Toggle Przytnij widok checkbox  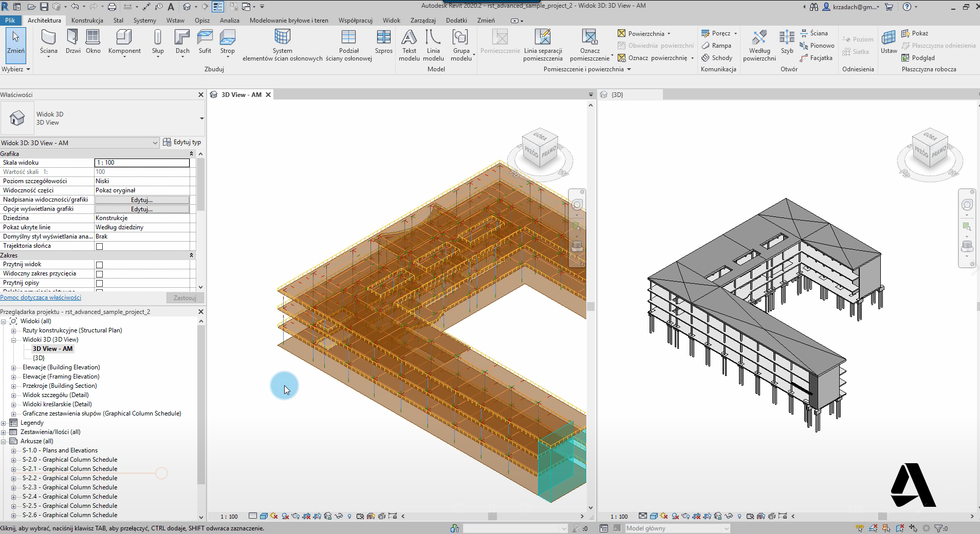point(99,265)
